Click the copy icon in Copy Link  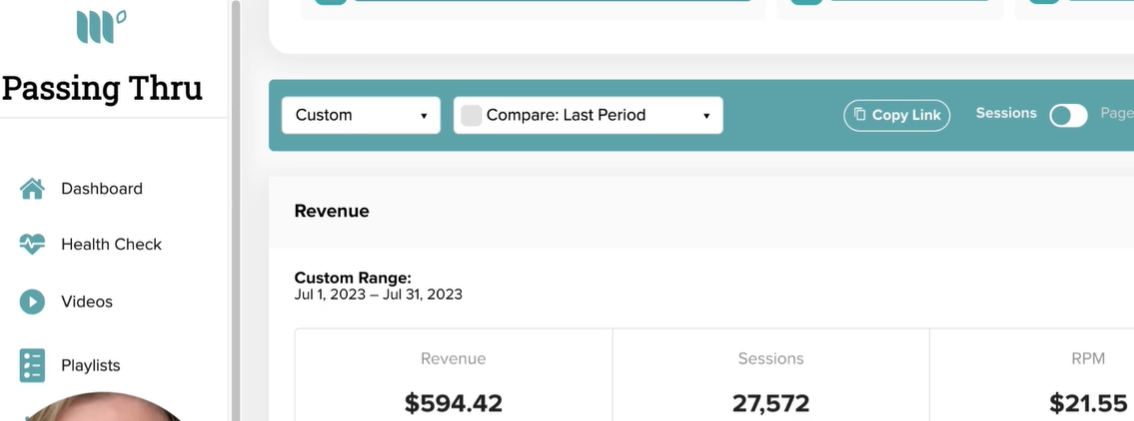860,114
